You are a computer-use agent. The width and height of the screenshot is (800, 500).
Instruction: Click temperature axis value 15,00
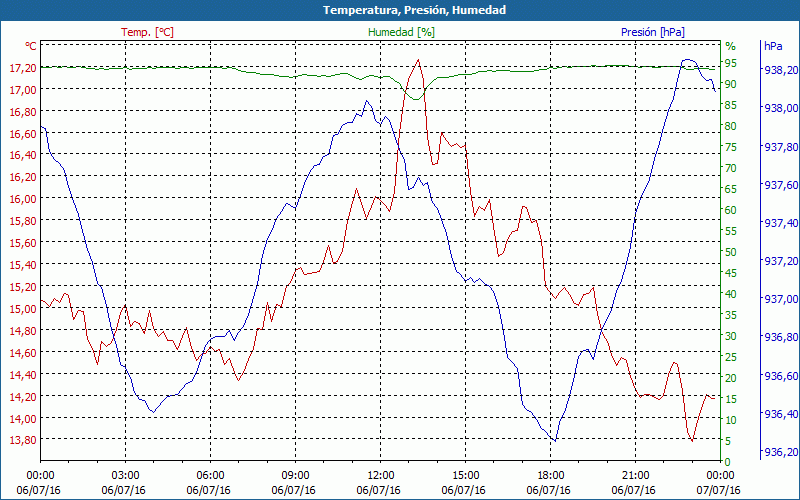[23, 309]
